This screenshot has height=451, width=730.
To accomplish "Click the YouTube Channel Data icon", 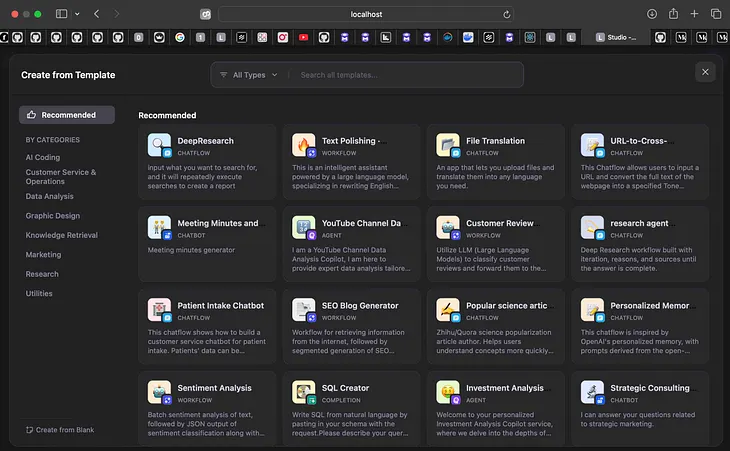I will [x=304, y=227].
